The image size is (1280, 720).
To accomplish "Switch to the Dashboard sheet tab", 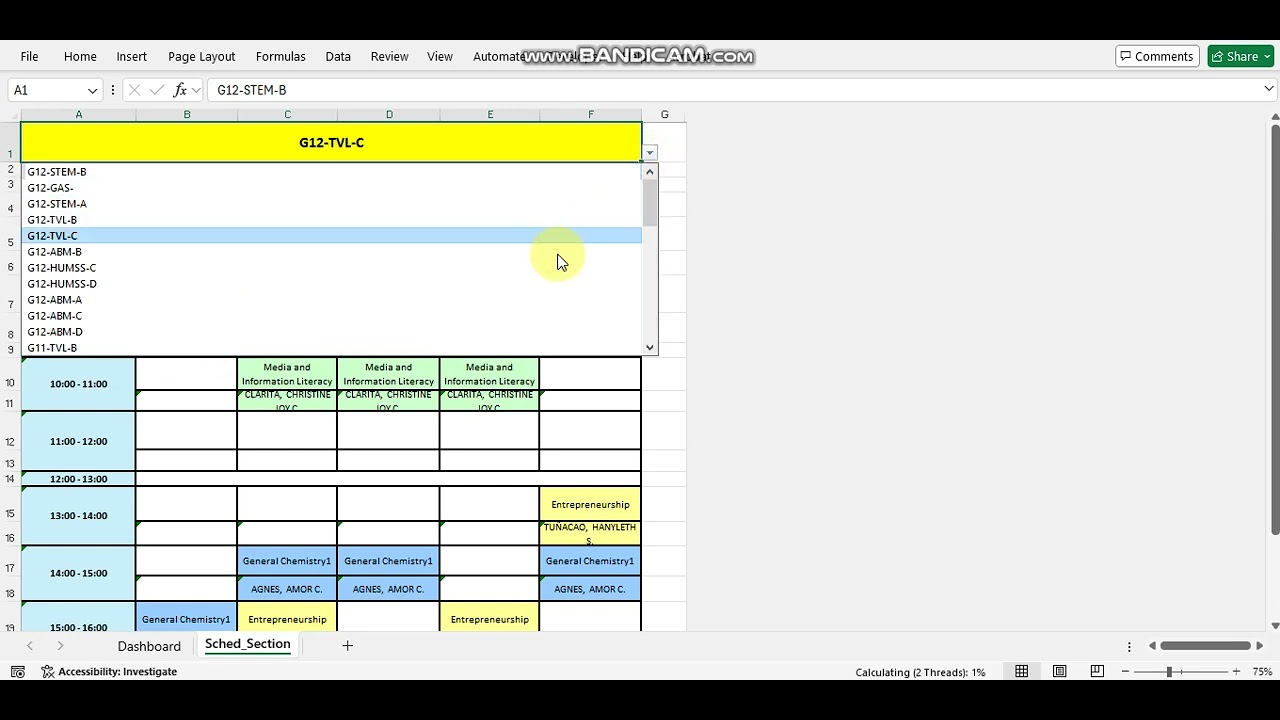I will (149, 646).
